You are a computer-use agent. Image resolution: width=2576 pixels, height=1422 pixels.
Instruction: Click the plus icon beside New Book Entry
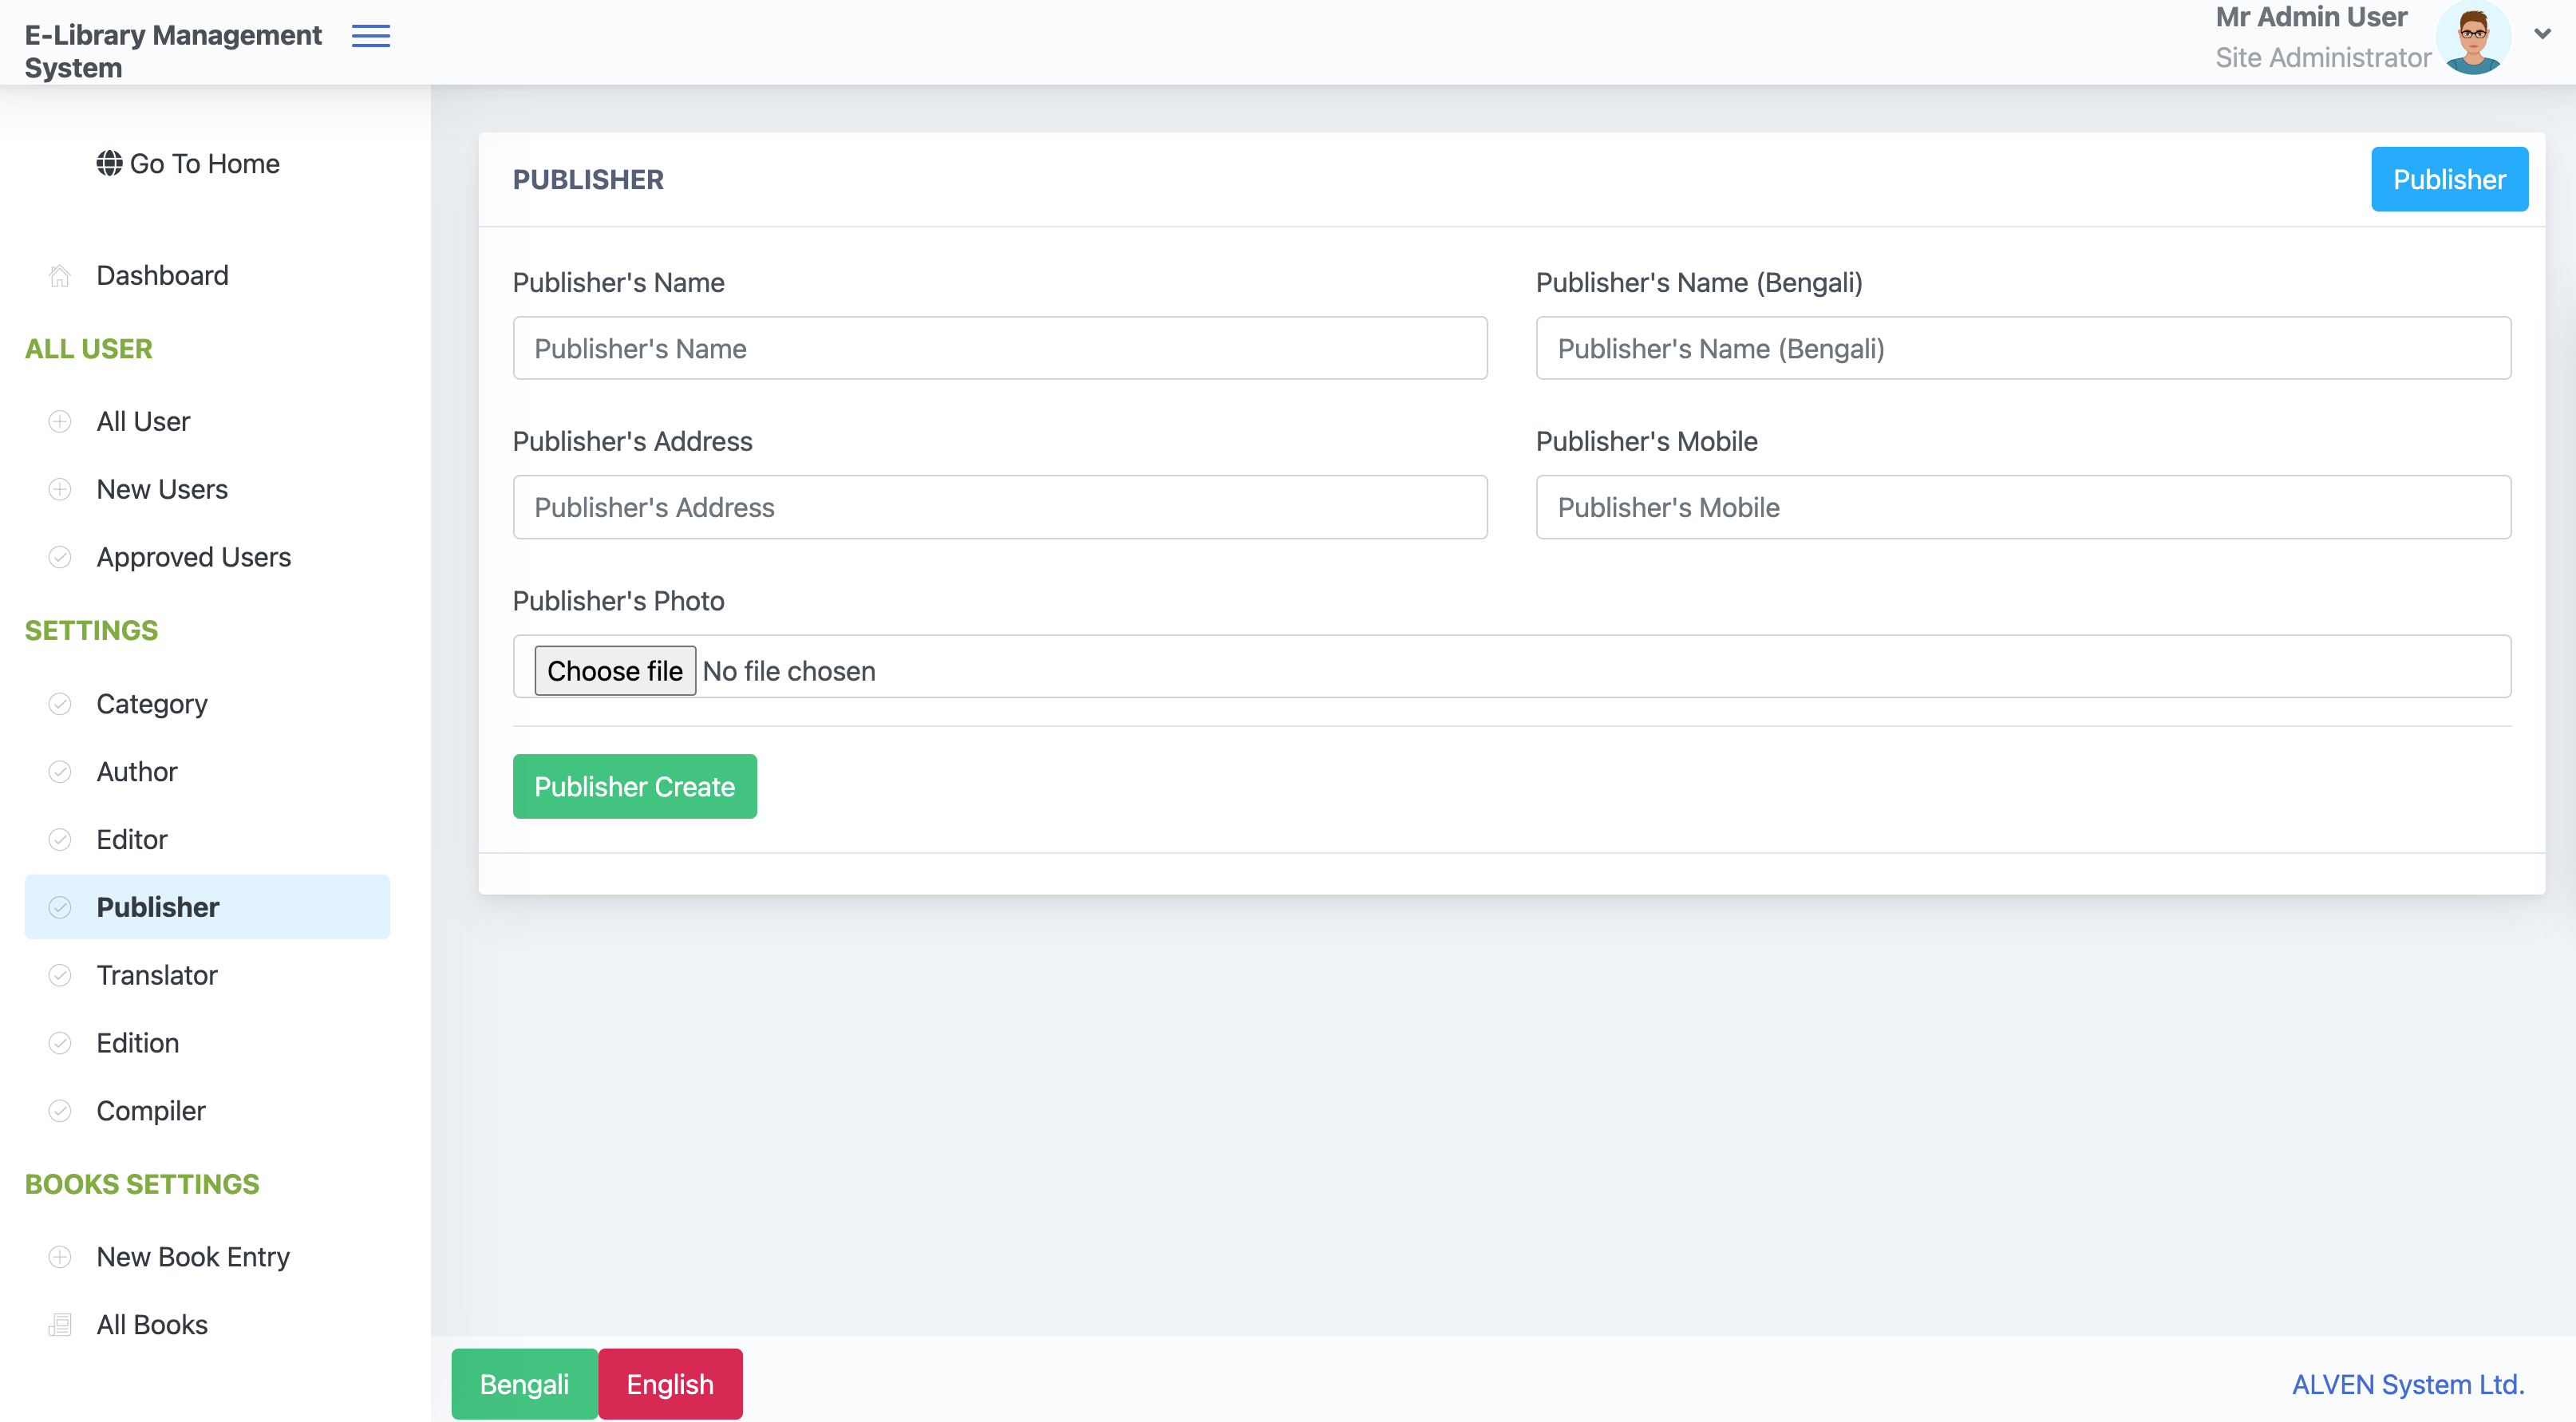tap(60, 1257)
